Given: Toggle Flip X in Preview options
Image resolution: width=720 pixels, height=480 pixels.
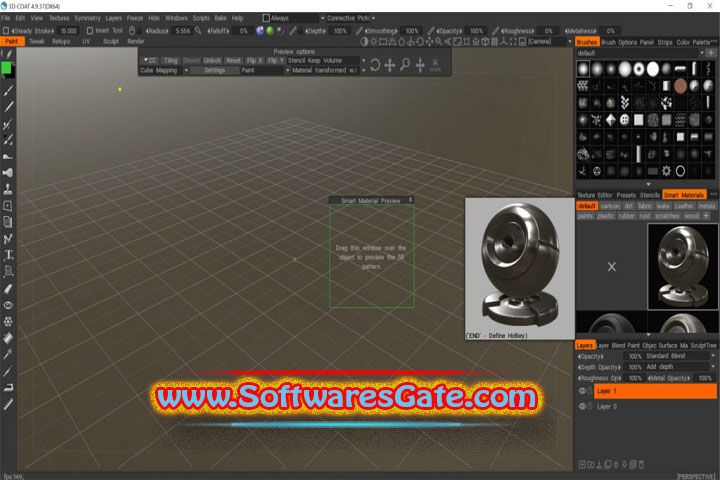Looking at the screenshot, I should click(254, 61).
